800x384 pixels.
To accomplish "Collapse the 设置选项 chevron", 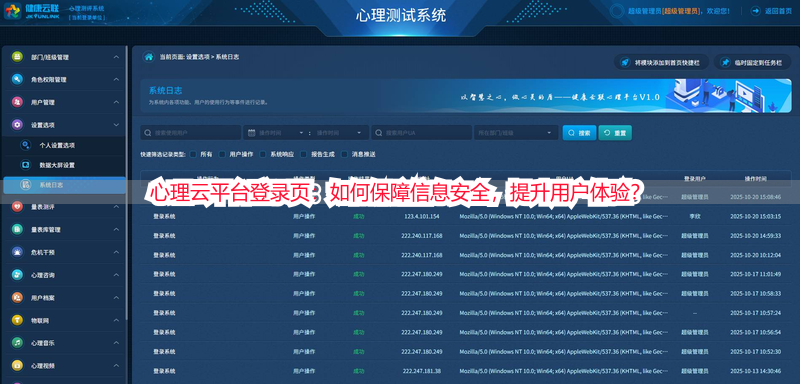I will pyautogui.click(x=116, y=124).
